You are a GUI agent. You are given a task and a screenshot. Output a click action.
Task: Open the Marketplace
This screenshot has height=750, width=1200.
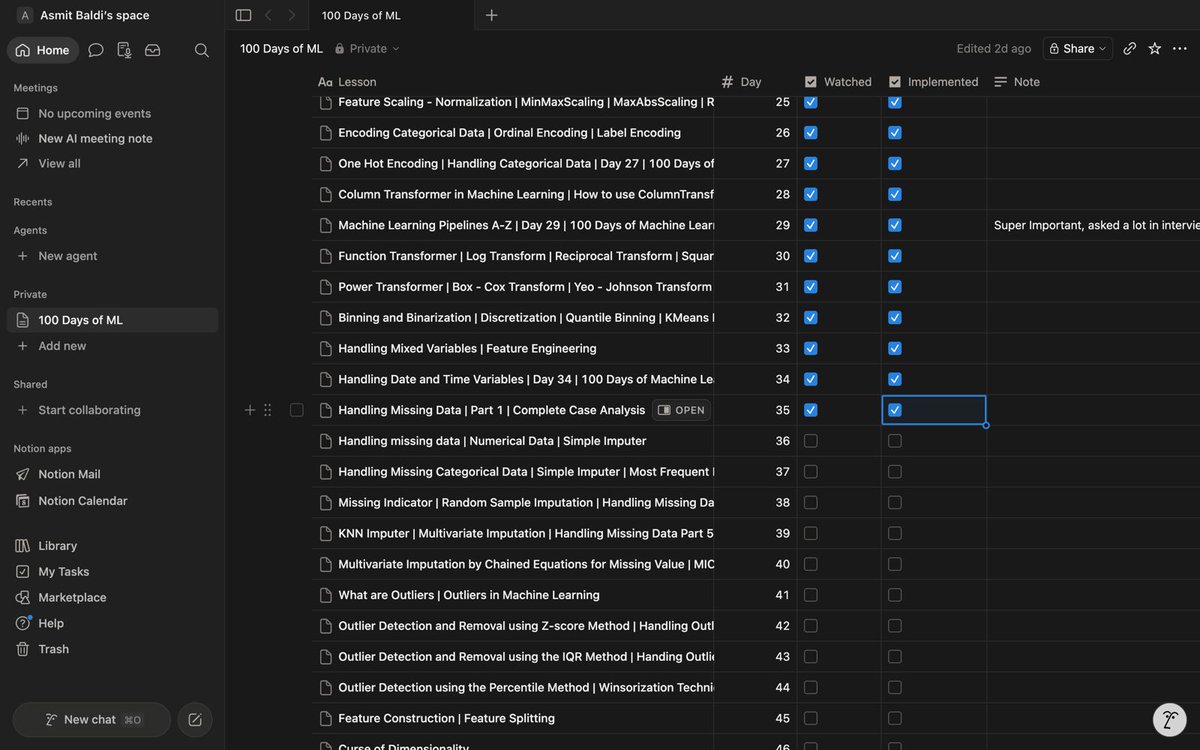pyautogui.click(x=72, y=597)
